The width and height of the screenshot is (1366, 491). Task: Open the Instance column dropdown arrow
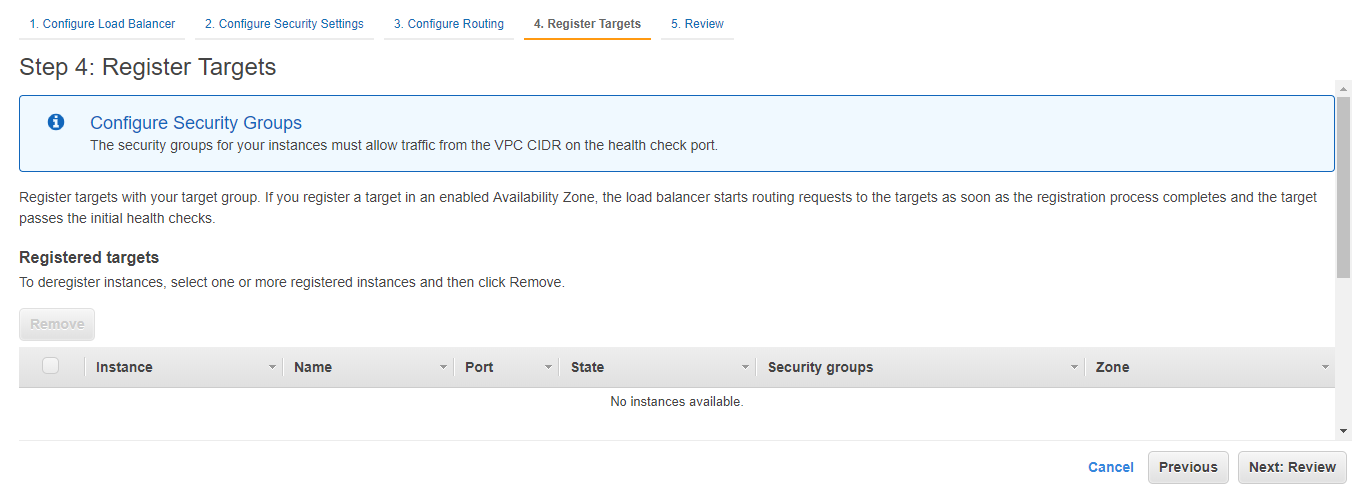[x=272, y=368]
